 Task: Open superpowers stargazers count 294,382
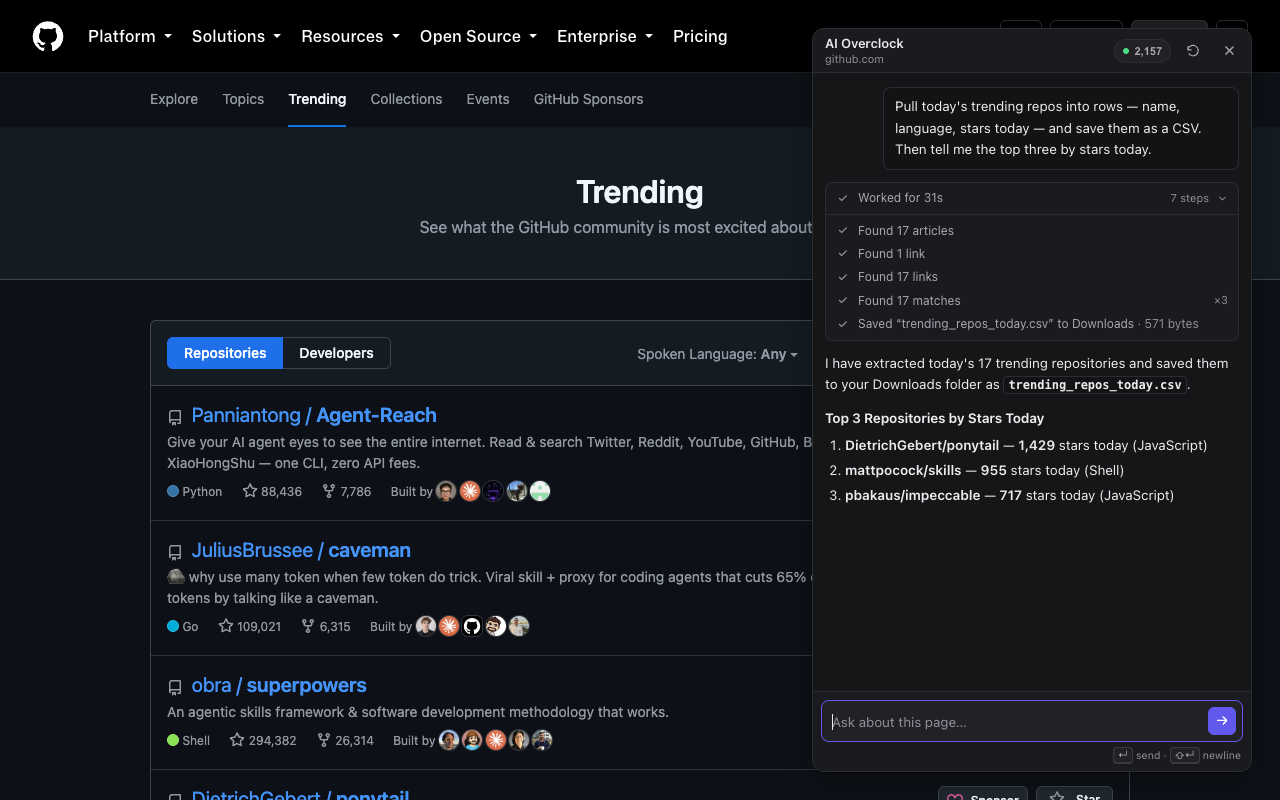coord(263,740)
